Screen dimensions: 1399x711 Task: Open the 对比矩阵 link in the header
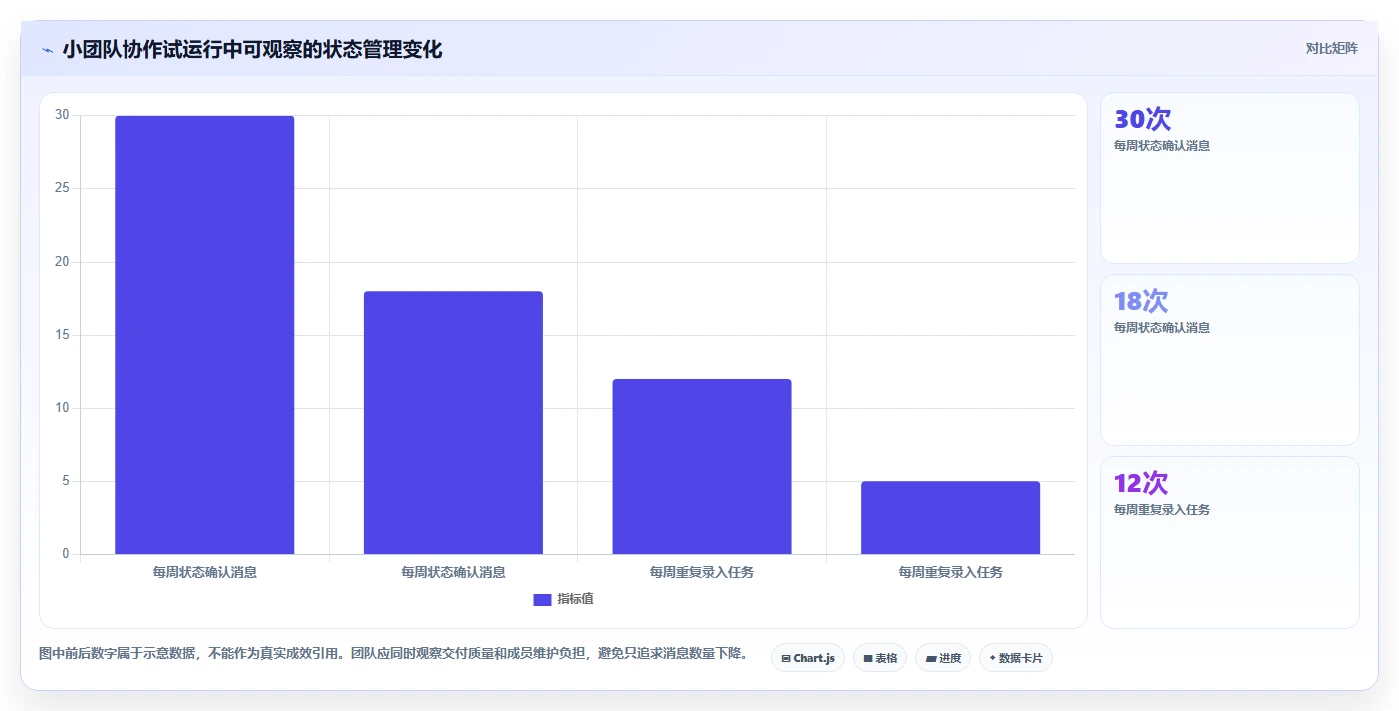click(x=1331, y=48)
